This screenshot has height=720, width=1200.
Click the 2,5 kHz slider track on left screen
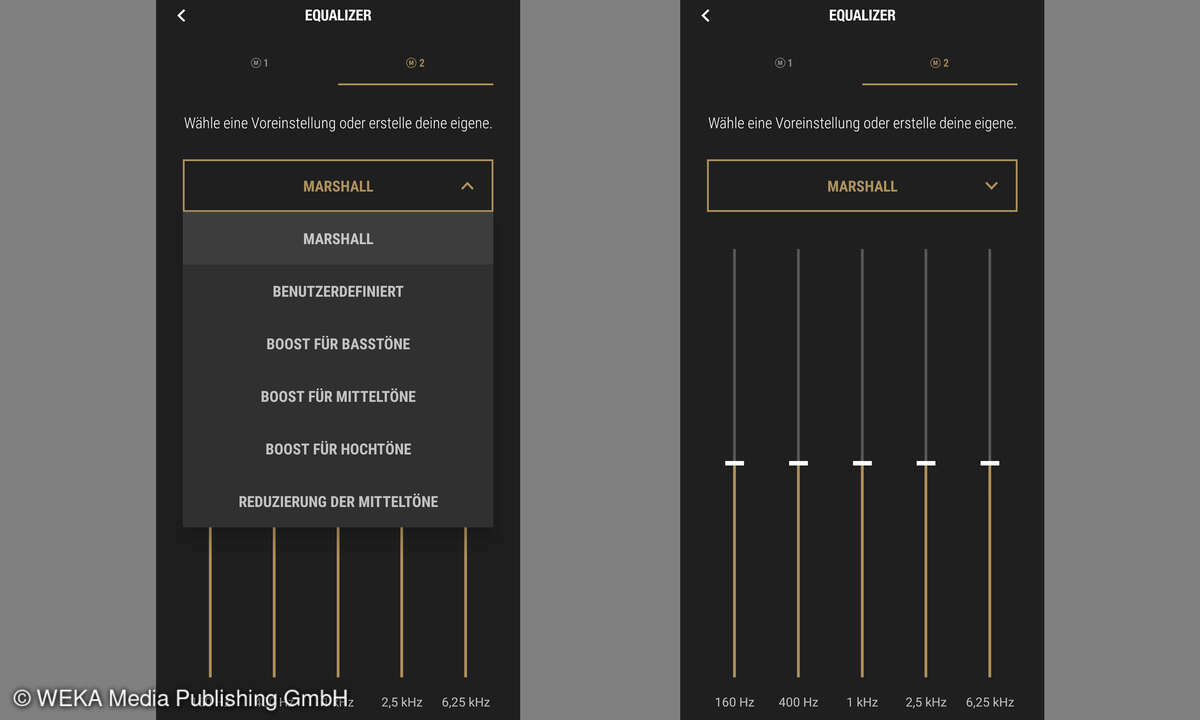tap(402, 602)
